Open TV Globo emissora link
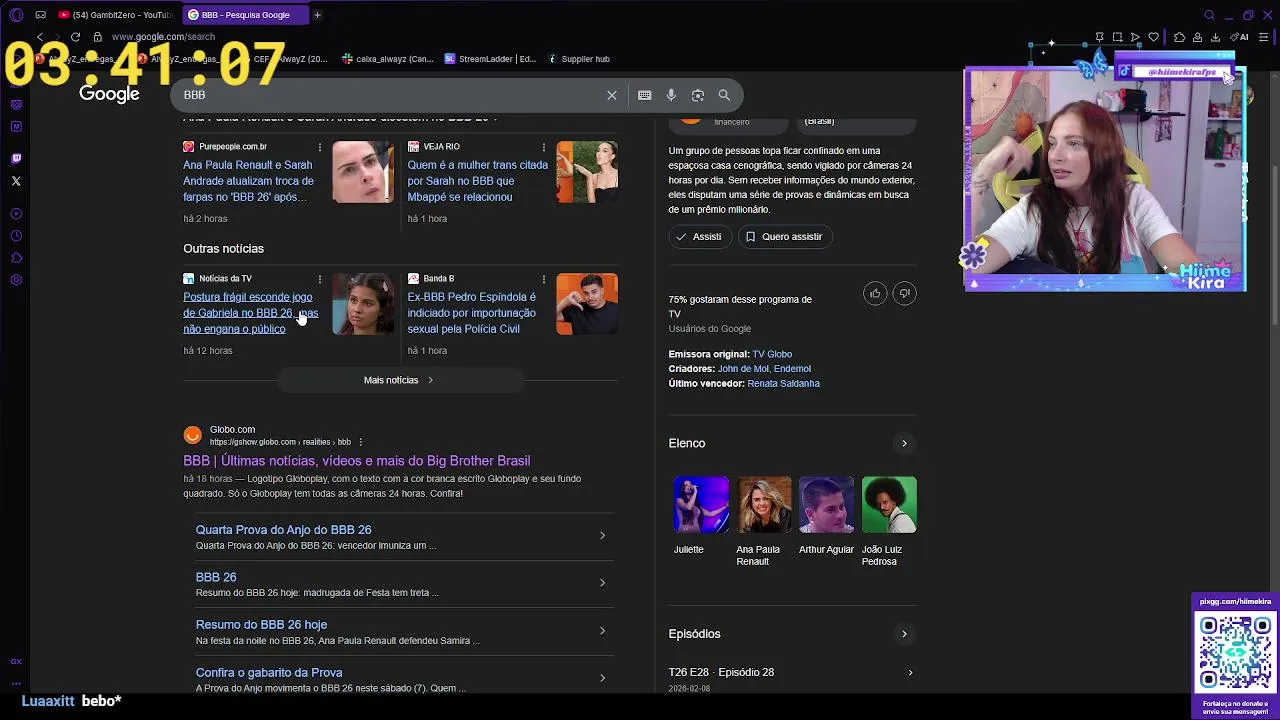This screenshot has width=1280, height=720. click(772, 354)
